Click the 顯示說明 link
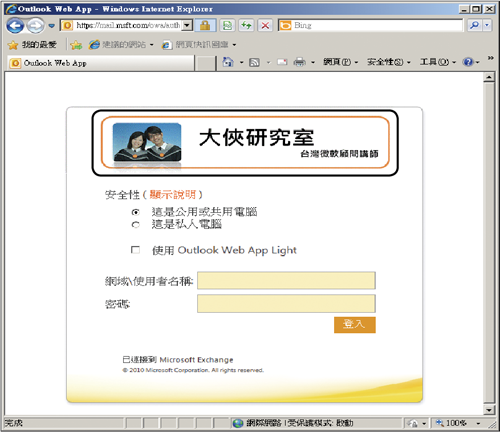Viewport: 500px width, 432px height. 173,195
